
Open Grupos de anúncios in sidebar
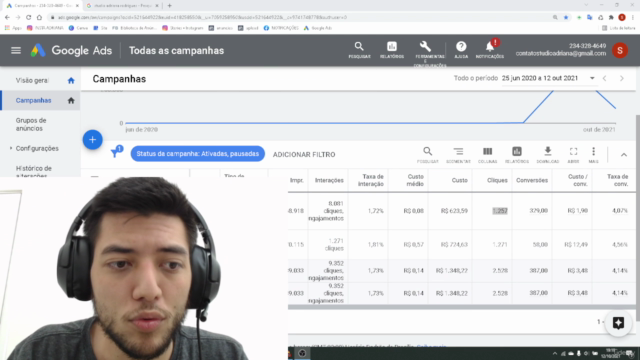pos(31,124)
